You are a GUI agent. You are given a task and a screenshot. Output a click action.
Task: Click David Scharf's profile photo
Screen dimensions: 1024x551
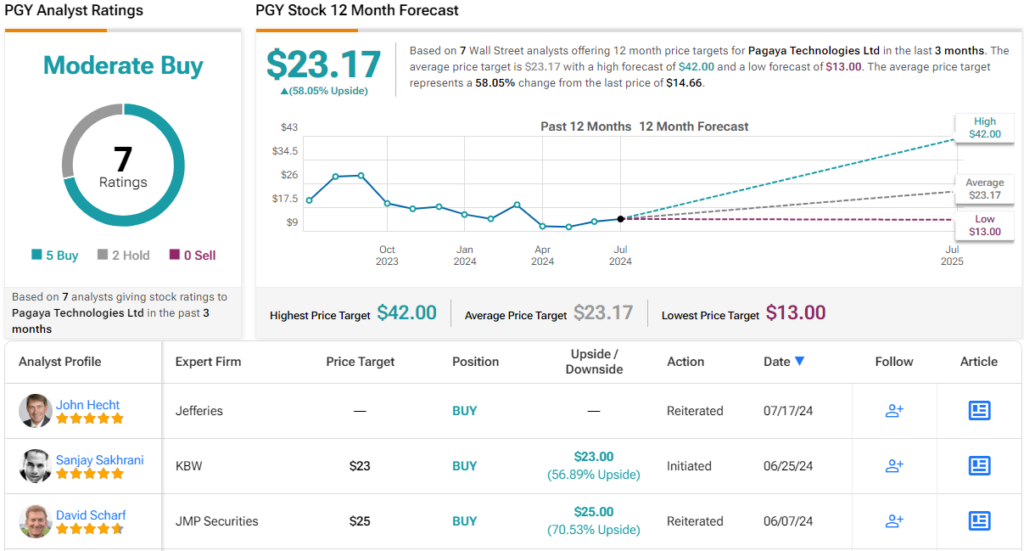35,521
